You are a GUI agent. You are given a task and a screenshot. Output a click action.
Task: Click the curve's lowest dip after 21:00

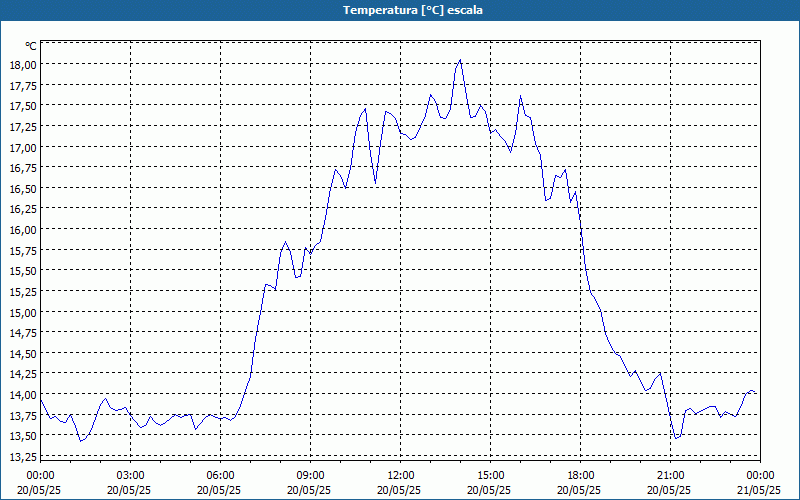click(676, 438)
